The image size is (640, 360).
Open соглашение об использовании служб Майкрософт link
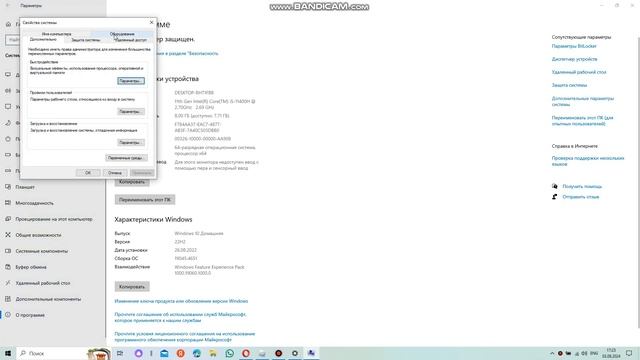180,318
